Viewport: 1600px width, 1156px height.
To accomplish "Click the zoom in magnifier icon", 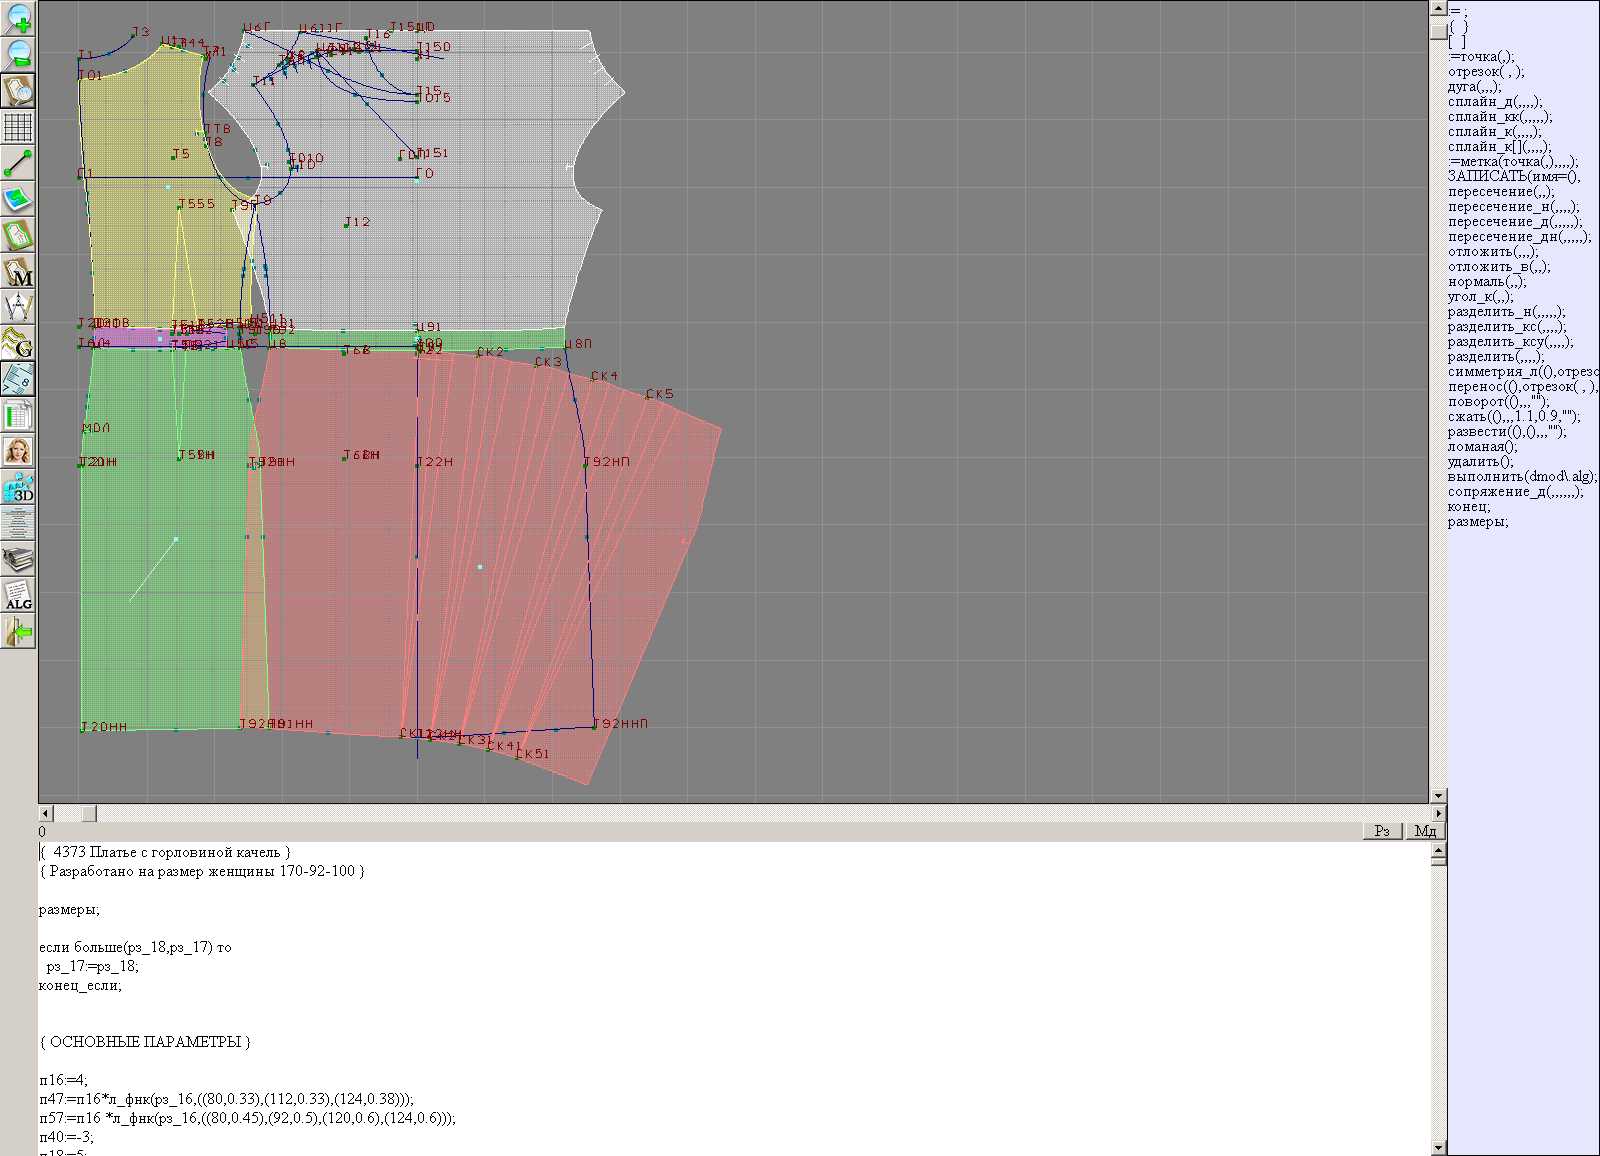I will point(18,18).
